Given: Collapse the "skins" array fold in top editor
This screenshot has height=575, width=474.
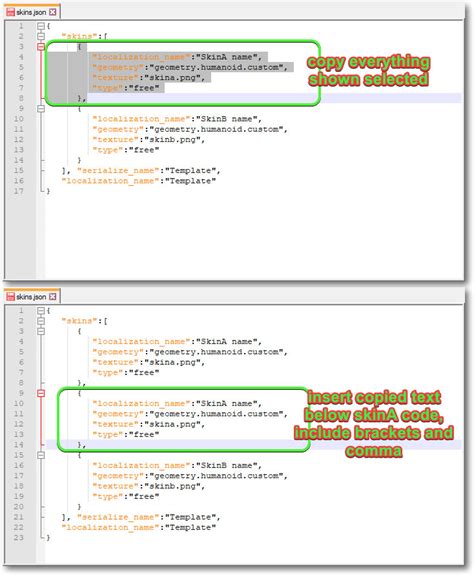Looking at the screenshot, I should pos(41,36).
